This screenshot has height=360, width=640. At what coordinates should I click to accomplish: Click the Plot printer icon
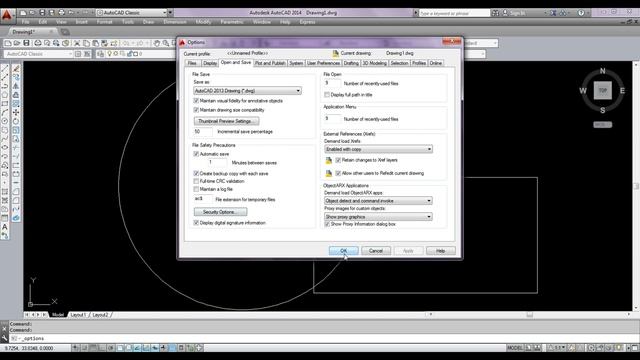point(38,43)
